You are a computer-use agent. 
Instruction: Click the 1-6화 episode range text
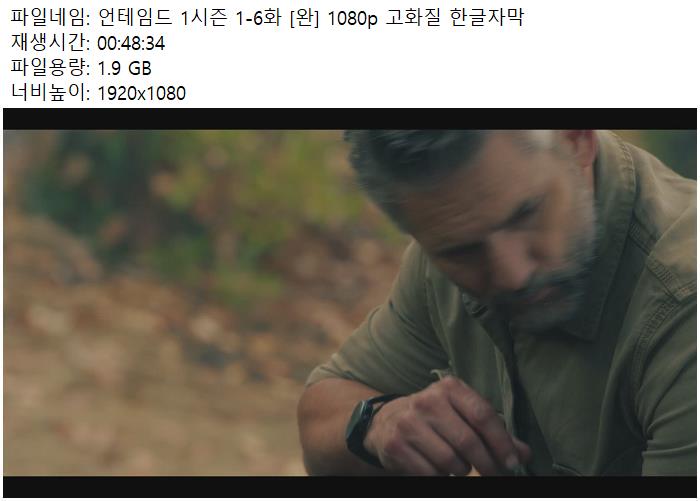[258, 18]
